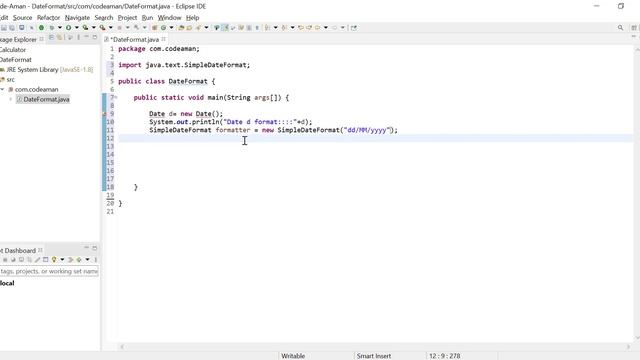Click the Save All toolbar icon
Viewport: 640px width, 360px height.
click(12, 28)
